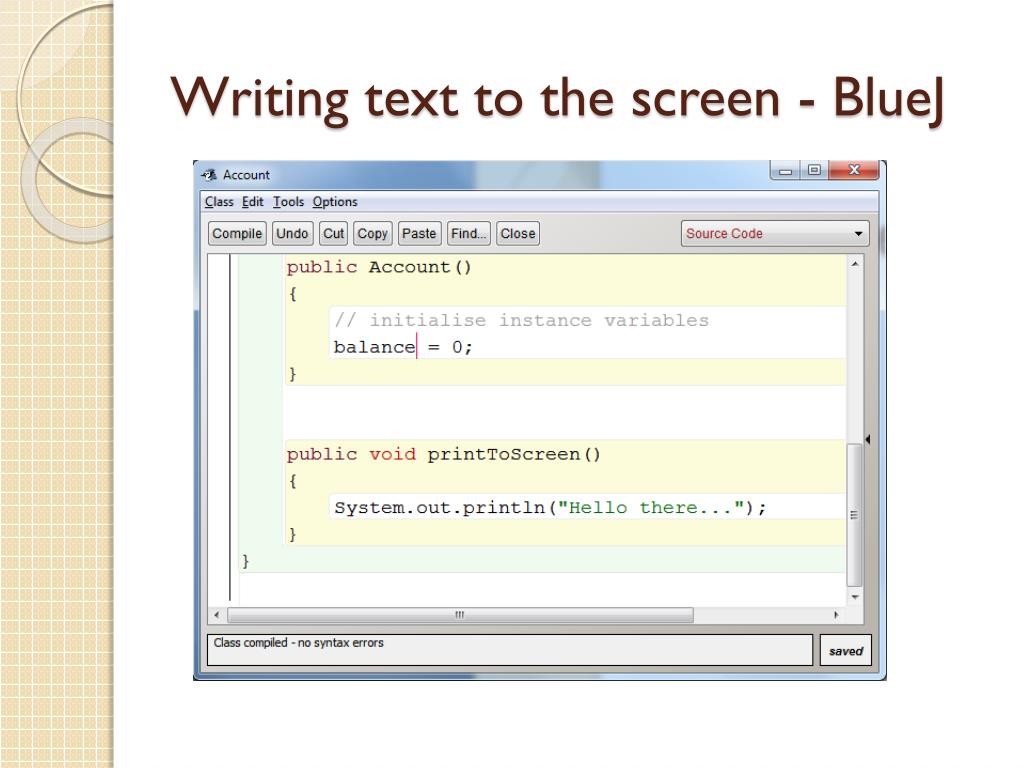This screenshot has width=1024, height=768.
Task: Click vertical scrollbar up arrow
Action: tap(854, 264)
